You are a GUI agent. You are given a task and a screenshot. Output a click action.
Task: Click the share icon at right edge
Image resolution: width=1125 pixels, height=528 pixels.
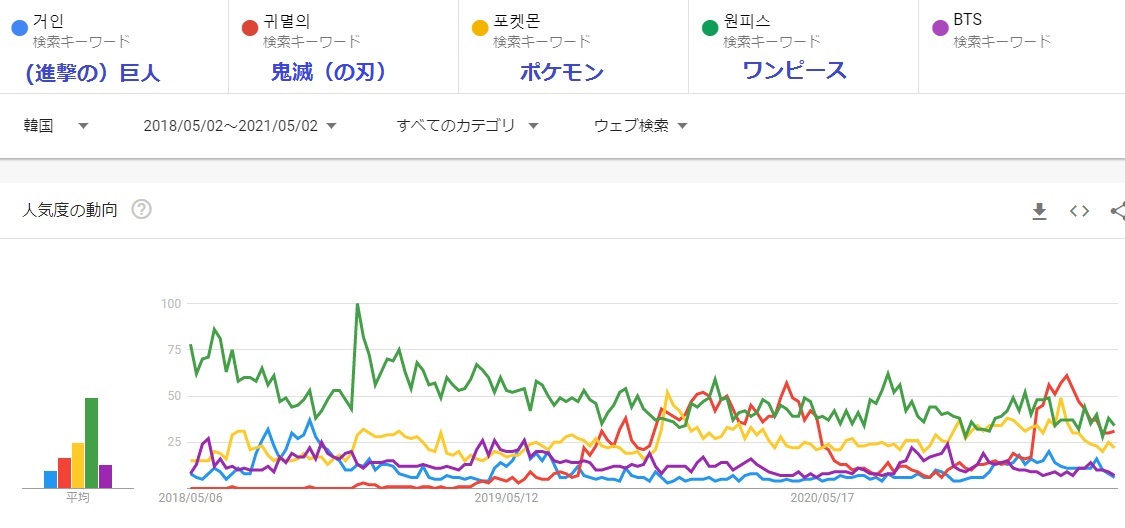click(x=1117, y=210)
